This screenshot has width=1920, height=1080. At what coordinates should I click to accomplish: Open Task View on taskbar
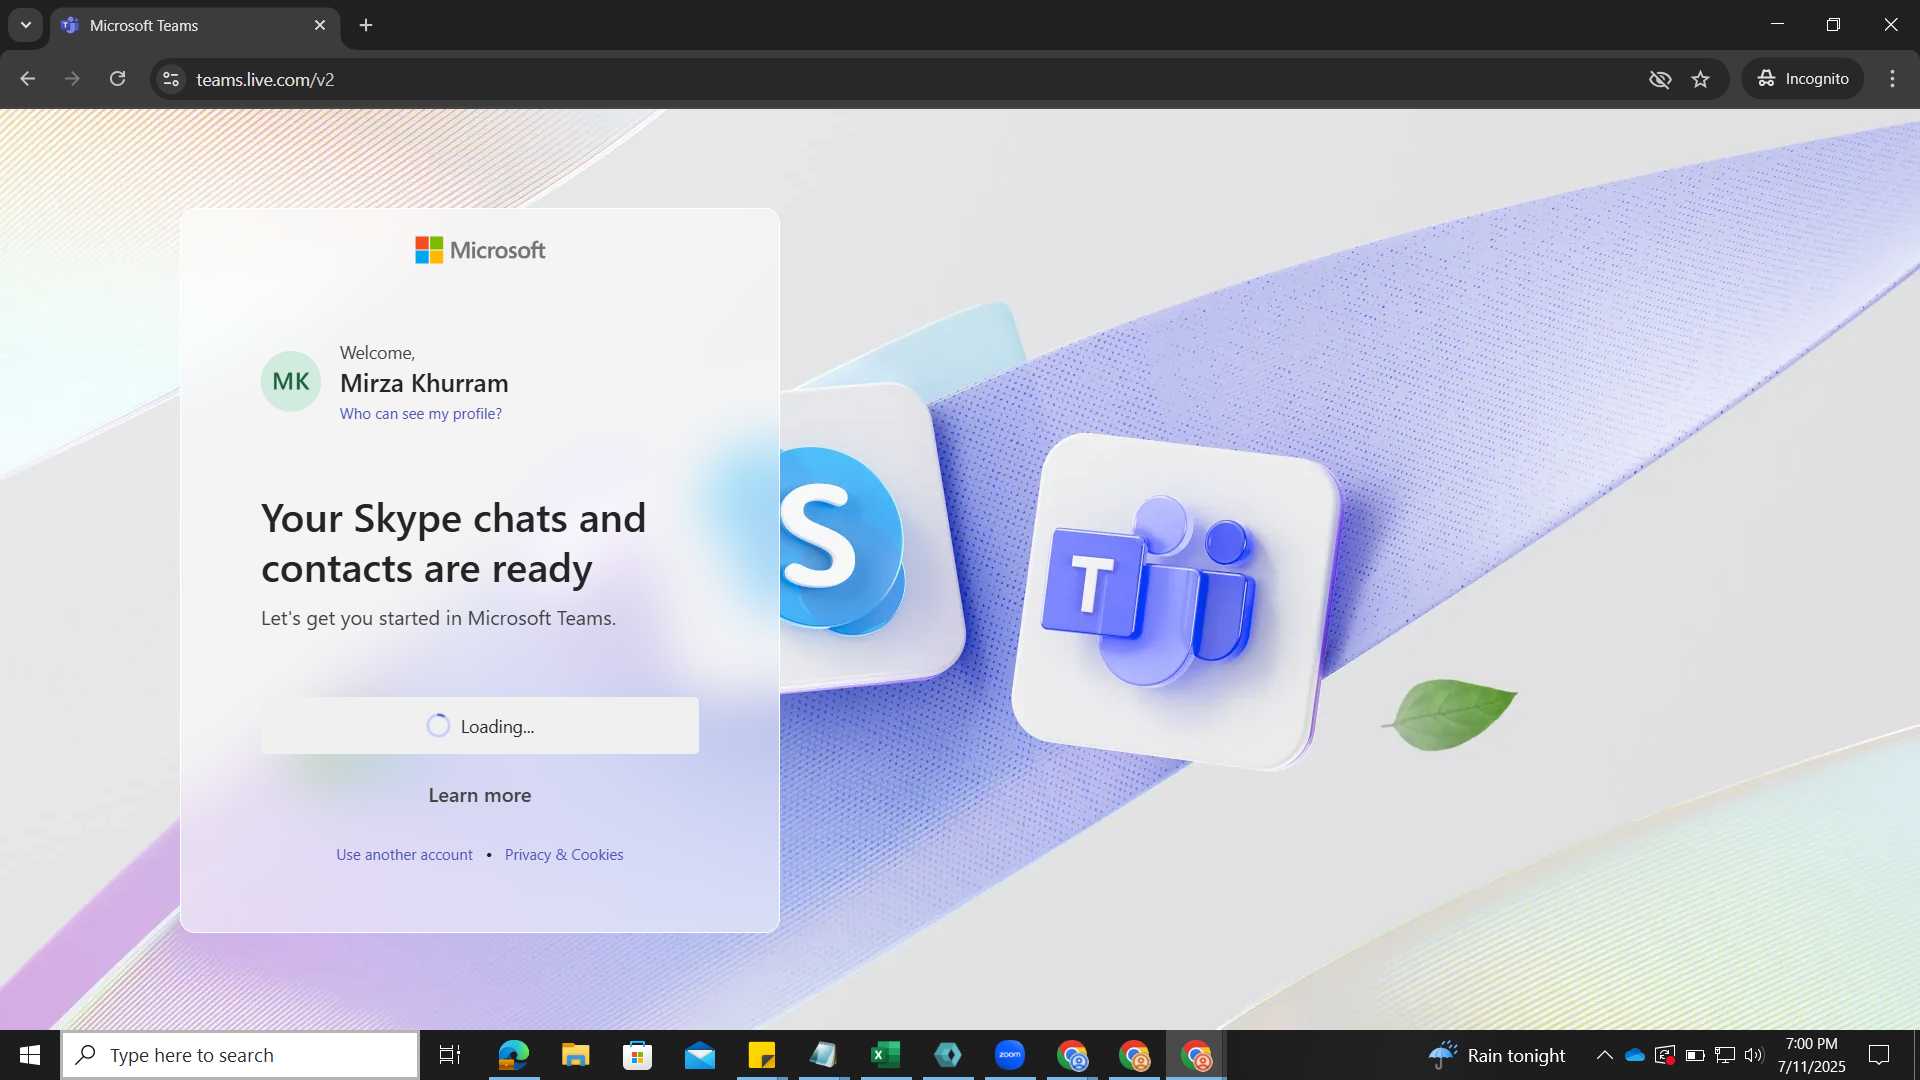[450, 1055]
